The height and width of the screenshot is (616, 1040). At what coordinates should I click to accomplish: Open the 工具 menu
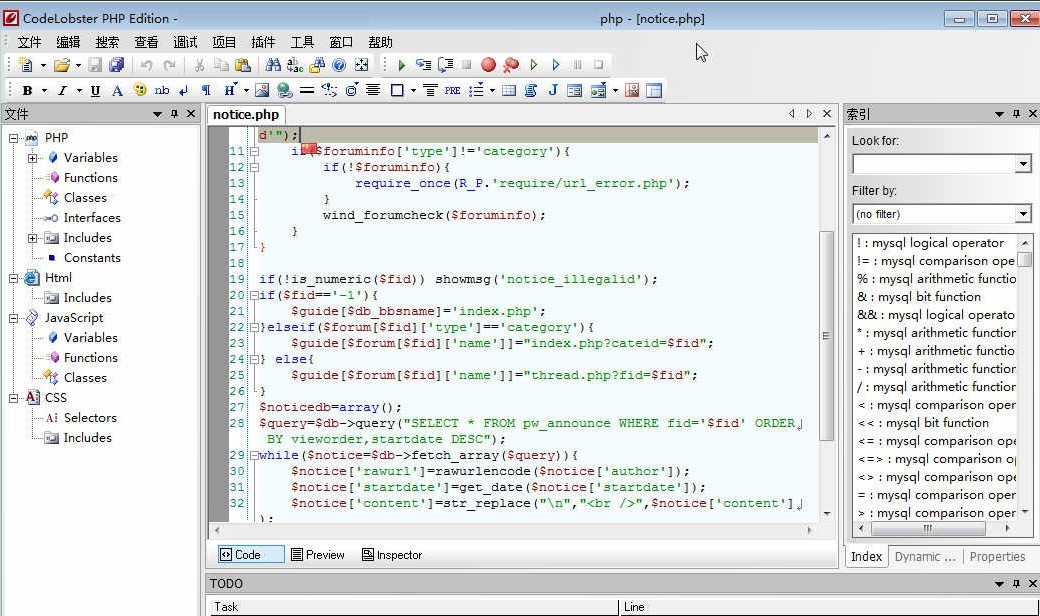pos(302,42)
